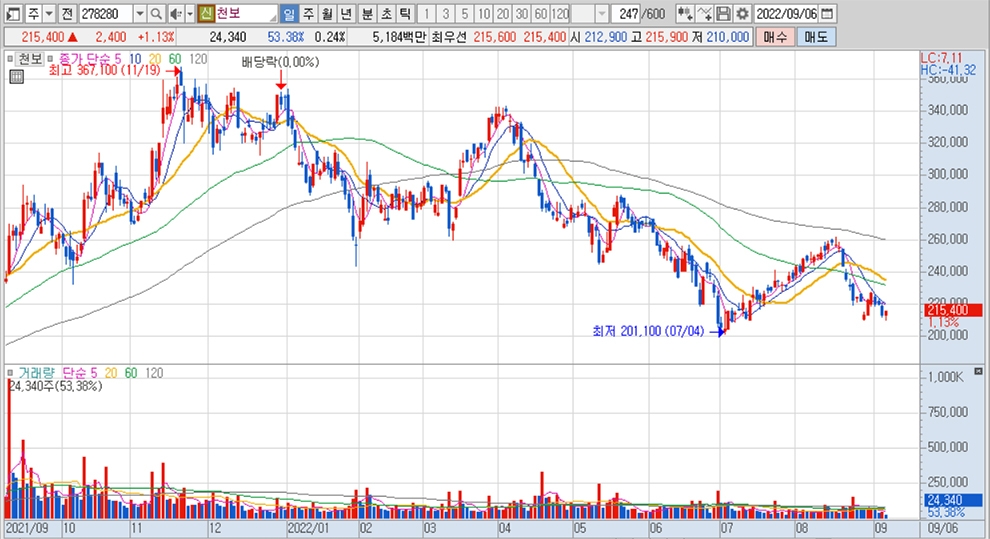The image size is (990, 539).
Task: Open the chart settings gear icon
Action: [742, 14]
